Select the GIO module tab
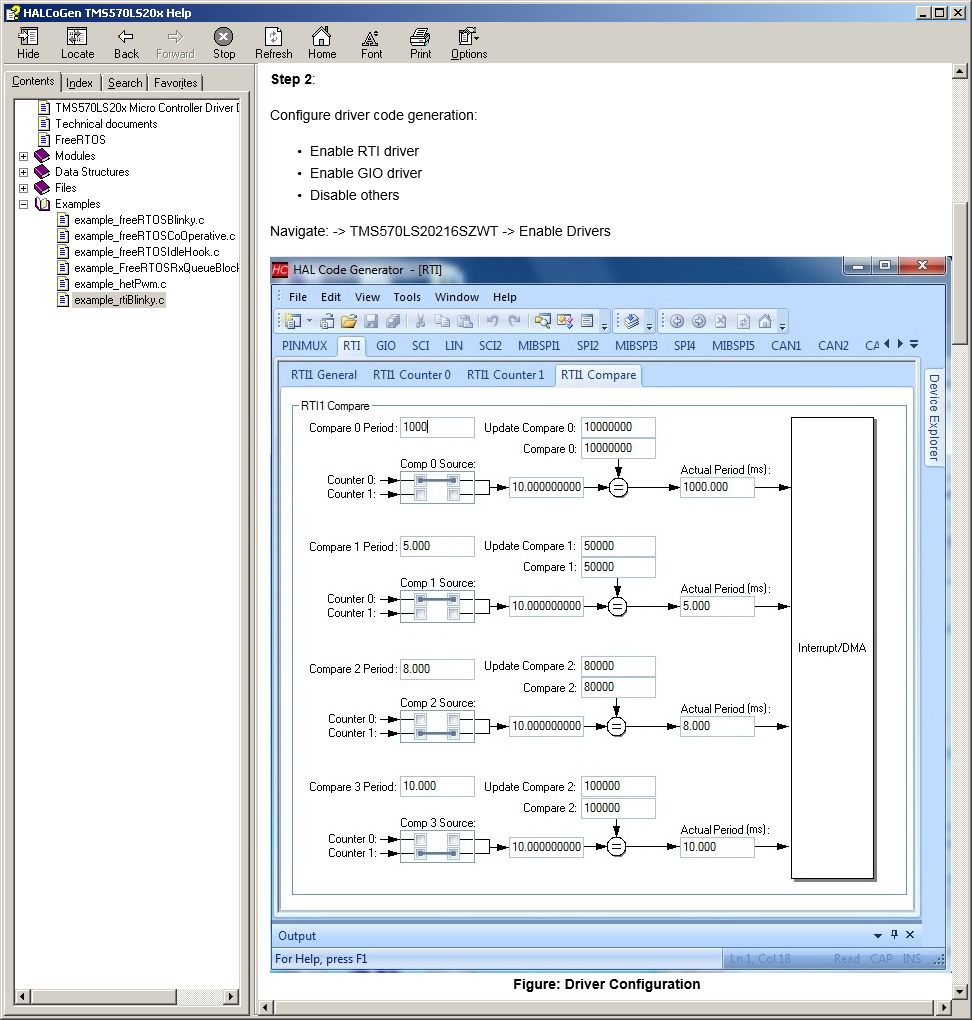The image size is (972, 1020). 386,345
